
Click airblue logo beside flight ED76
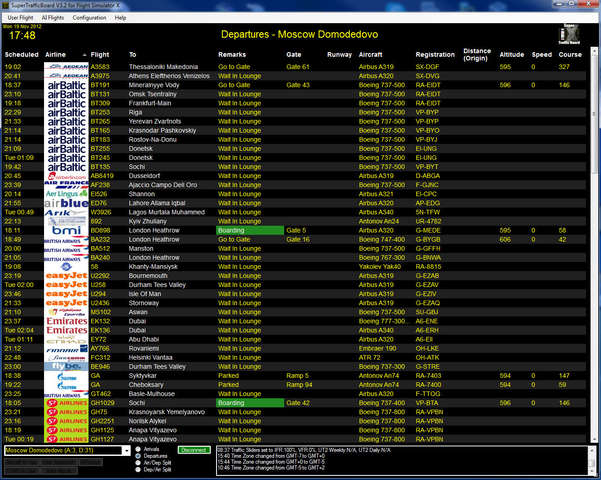[x=66, y=203]
